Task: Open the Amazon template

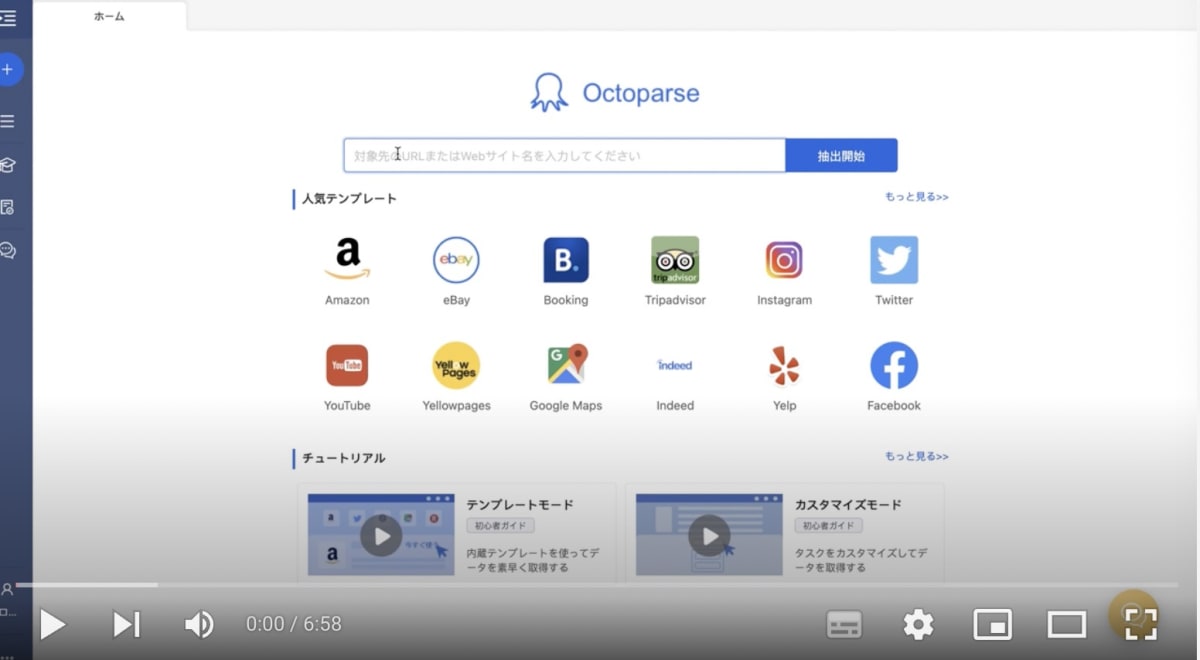Action: [x=347, y=260]
